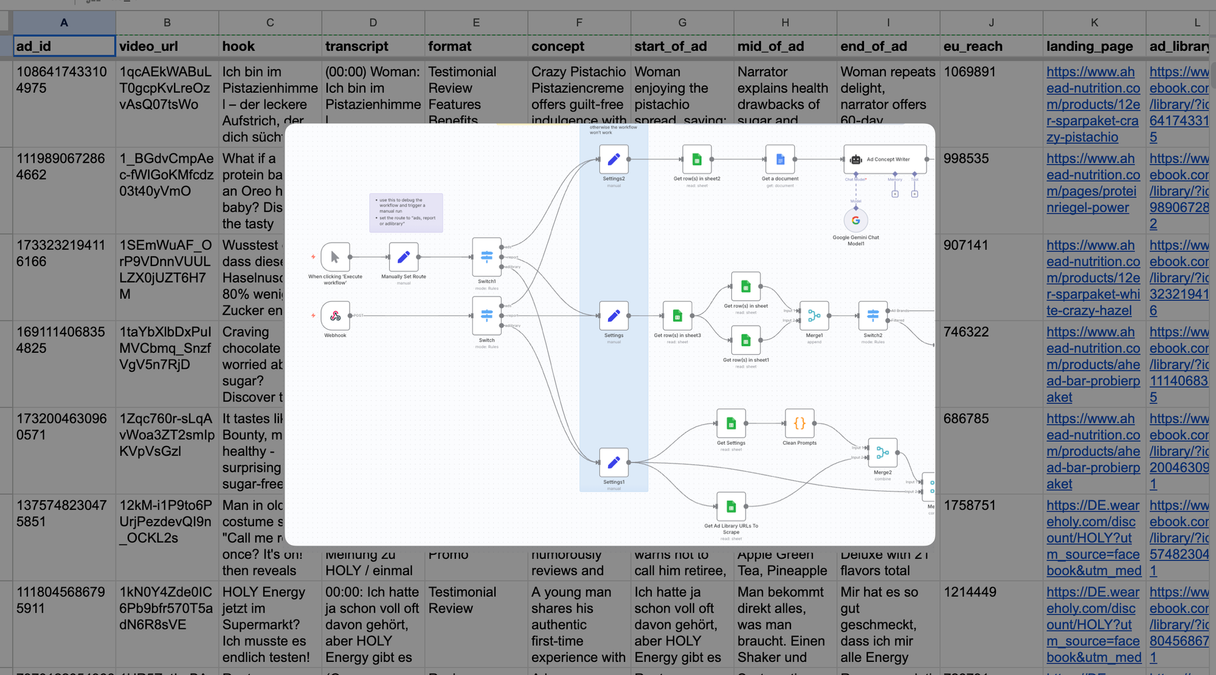Open the Get Settings sheet node
This screenshot has width=1216, height=675.
coord(731,424)
